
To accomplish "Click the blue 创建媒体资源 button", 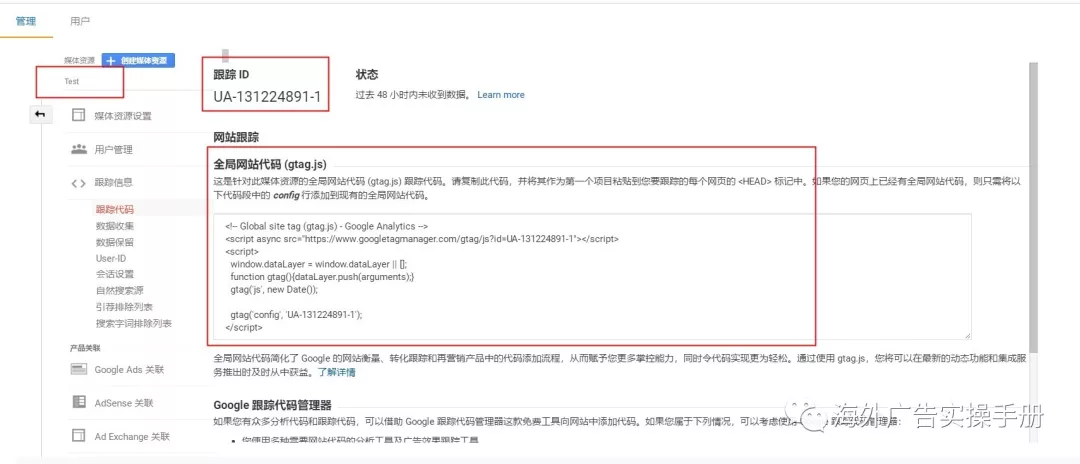I will (138, 60).
